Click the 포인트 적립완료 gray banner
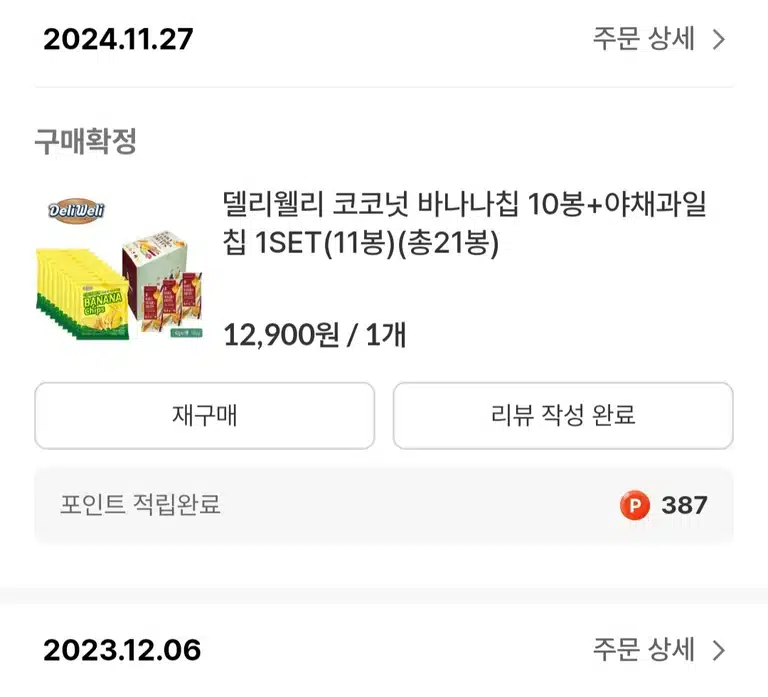 pyautogui.click(x=384, y=505)
